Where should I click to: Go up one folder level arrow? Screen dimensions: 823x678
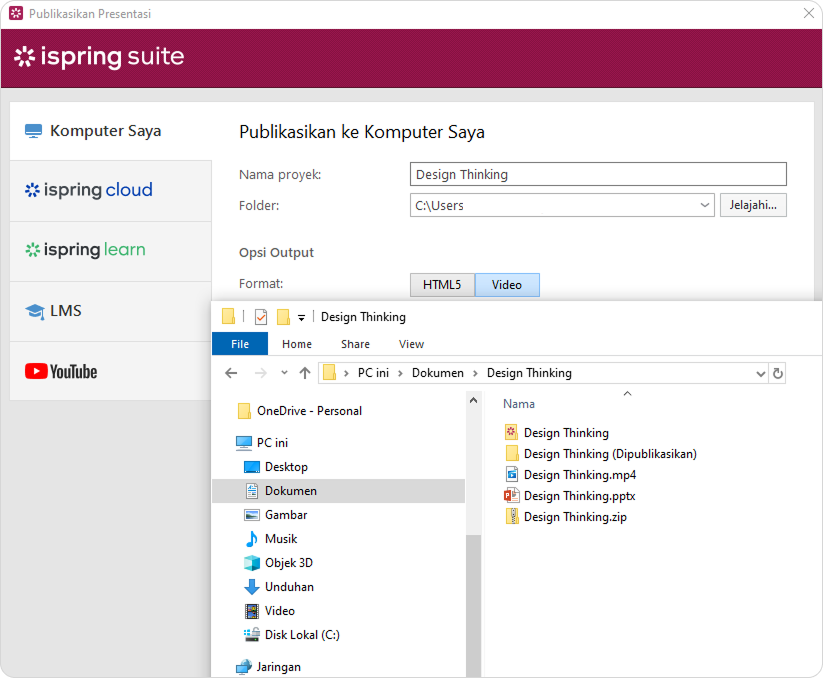305,373
